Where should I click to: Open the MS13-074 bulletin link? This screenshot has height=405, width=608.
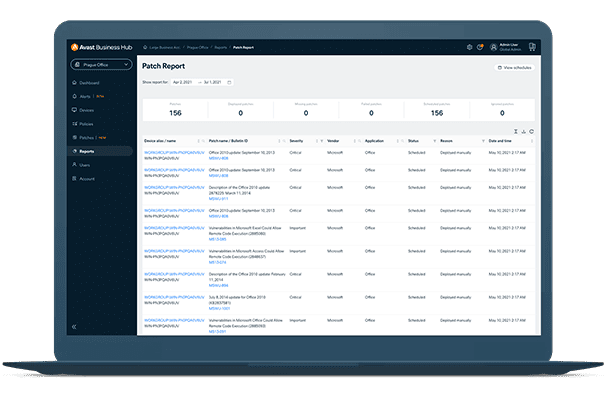[x=218, y=262]
